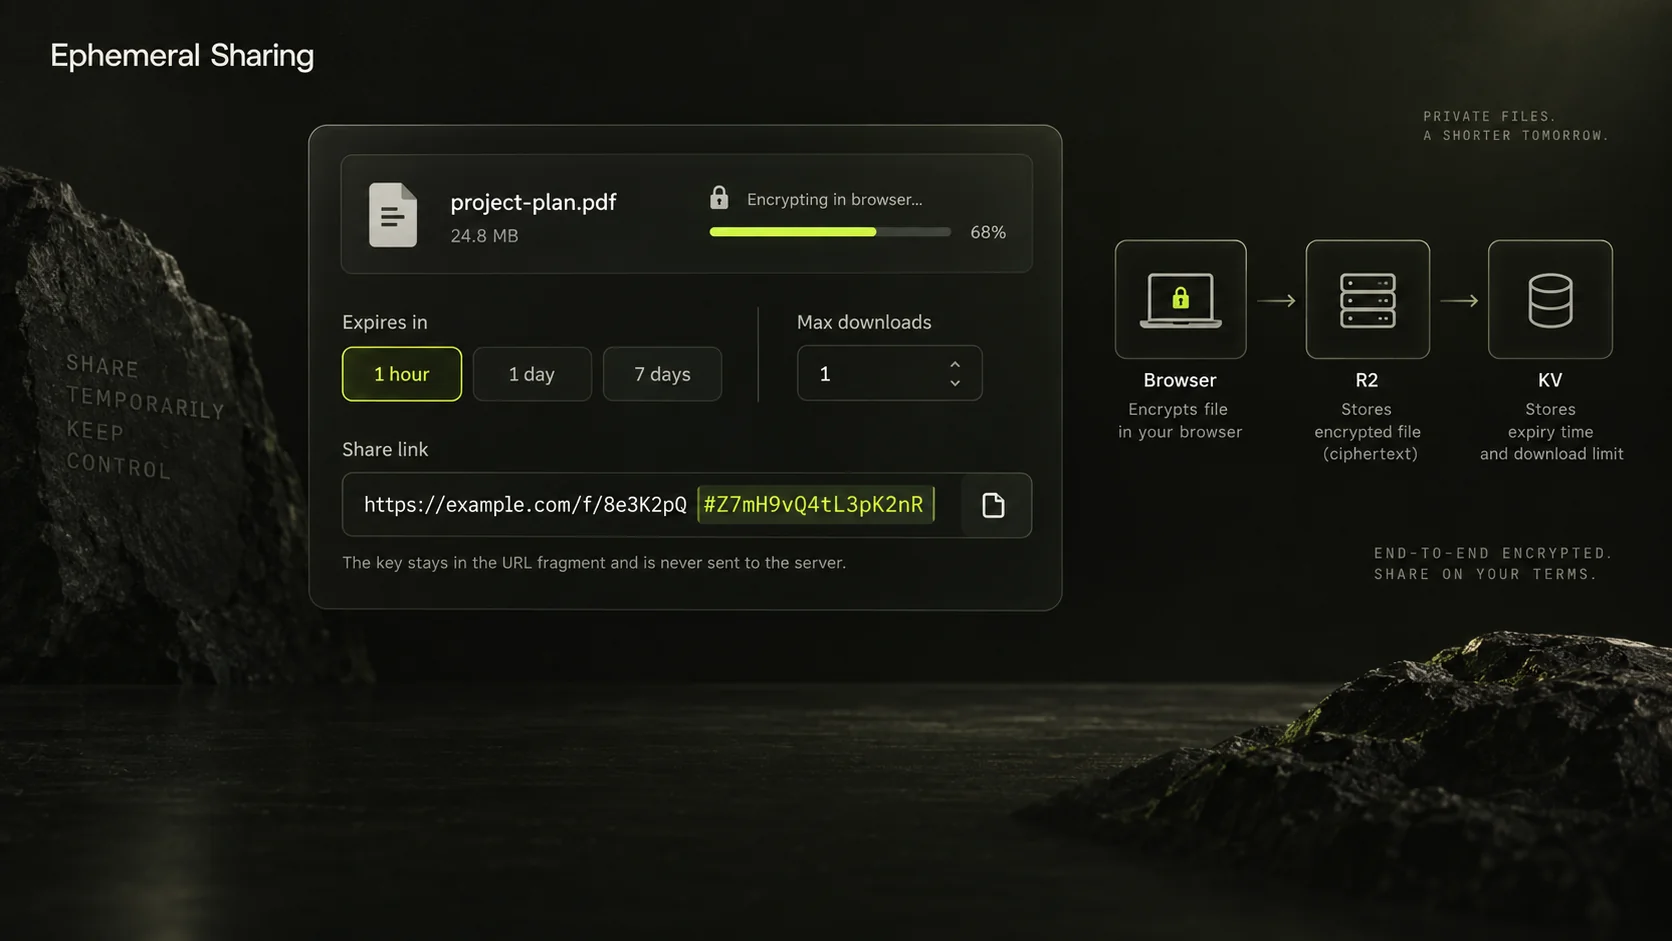Screen dimensions: 1672x941
Task: Click the Share link label
Action: coord(385,449)
